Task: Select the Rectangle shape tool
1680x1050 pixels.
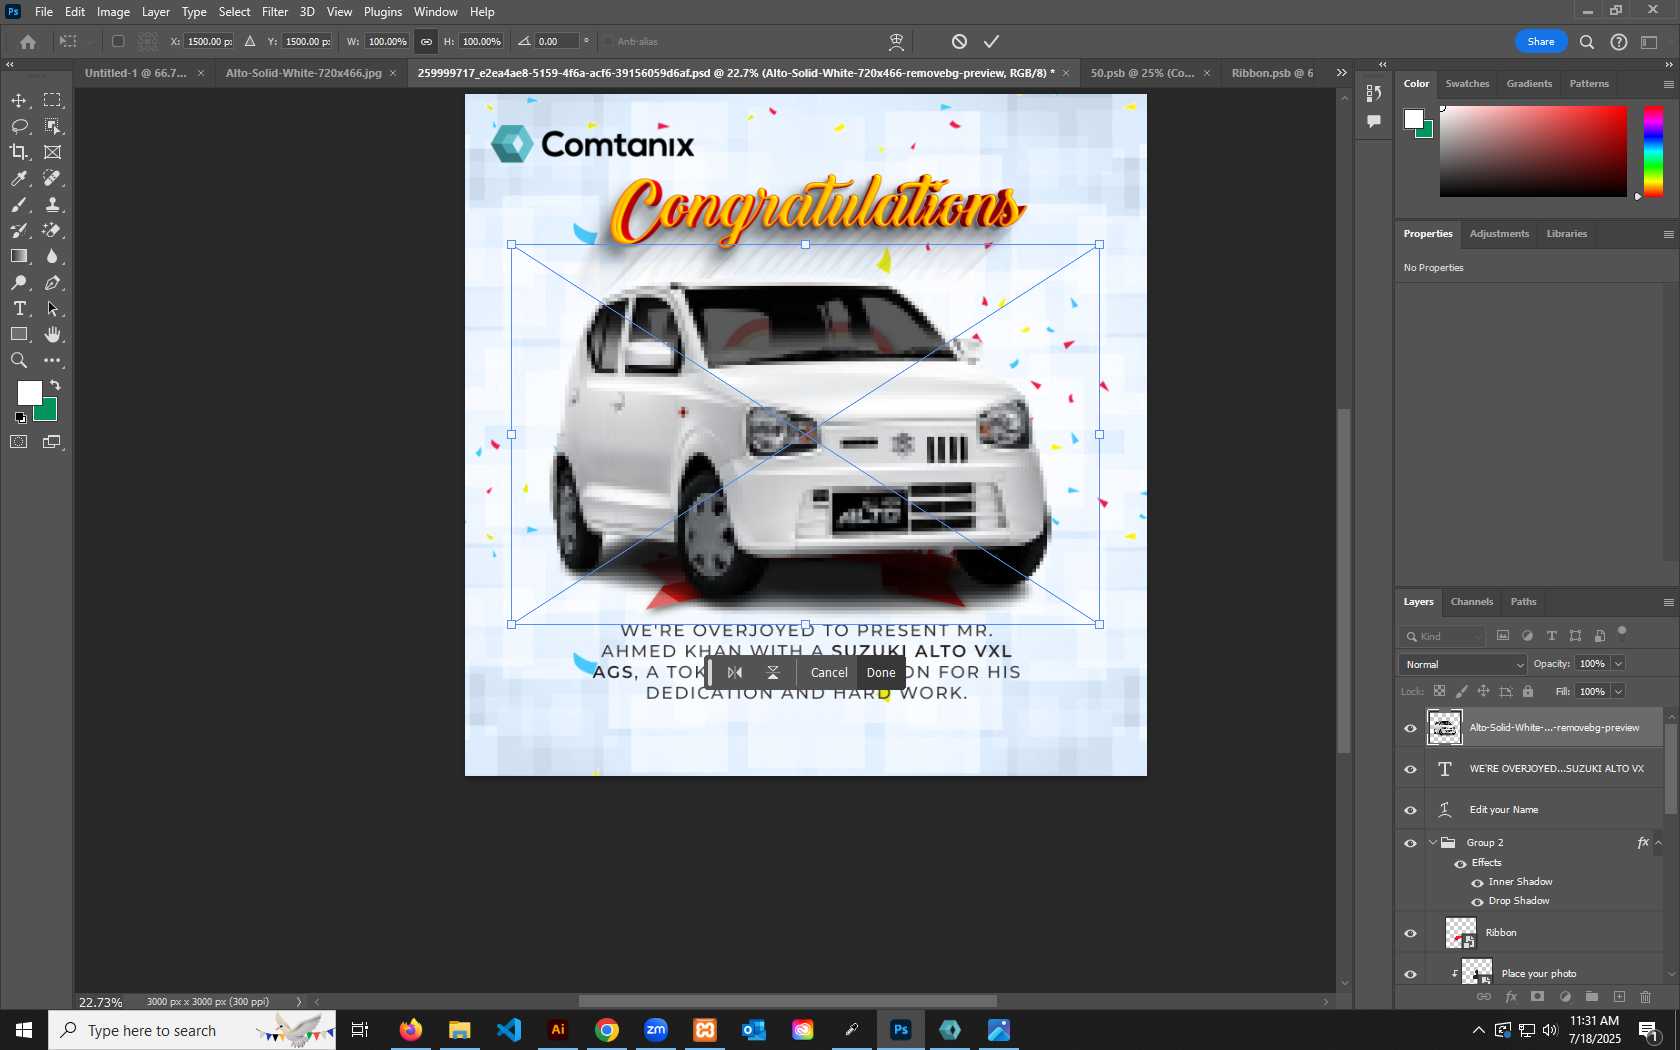Action: click(x=19, y=335)
